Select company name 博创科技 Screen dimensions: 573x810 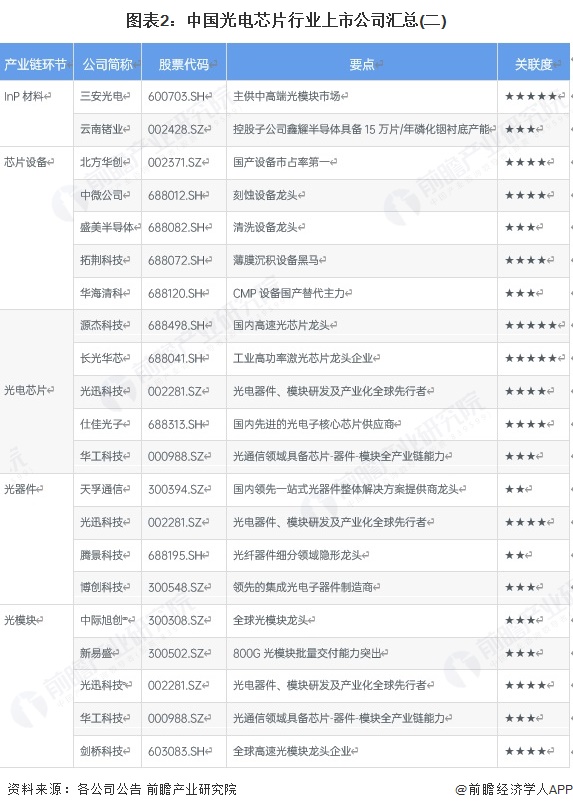[x=101, y=587]
